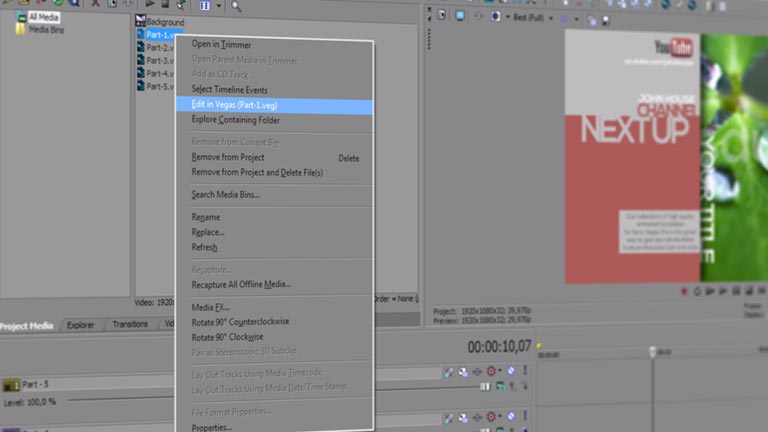
Task: Select the Background media file
Action: 165,22
